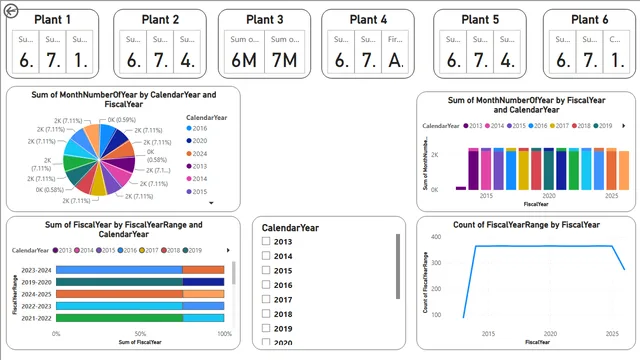Click the 2022-2023 bar row

click(x=140, y=306)
